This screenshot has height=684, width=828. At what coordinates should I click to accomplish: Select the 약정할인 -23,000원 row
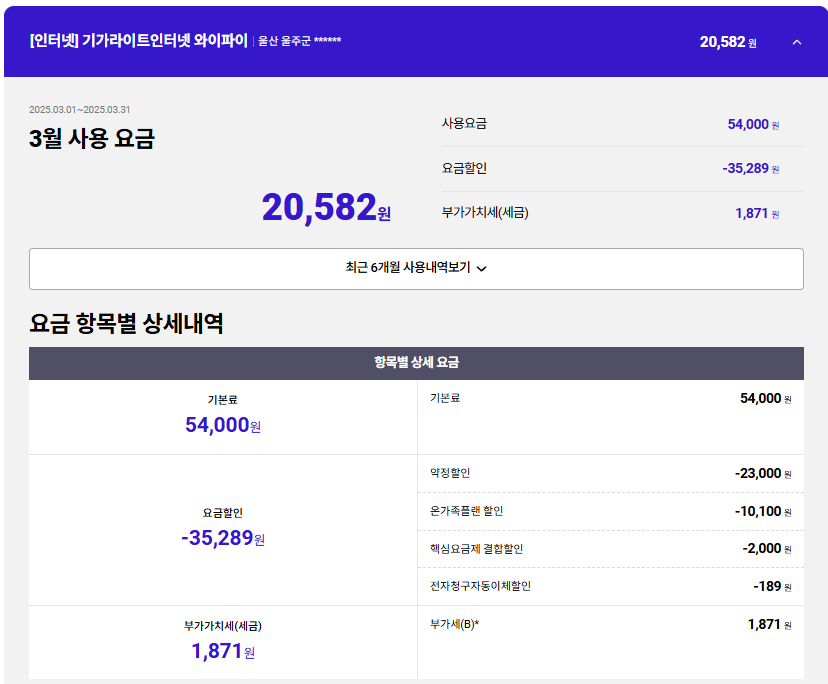coord(610,473)
